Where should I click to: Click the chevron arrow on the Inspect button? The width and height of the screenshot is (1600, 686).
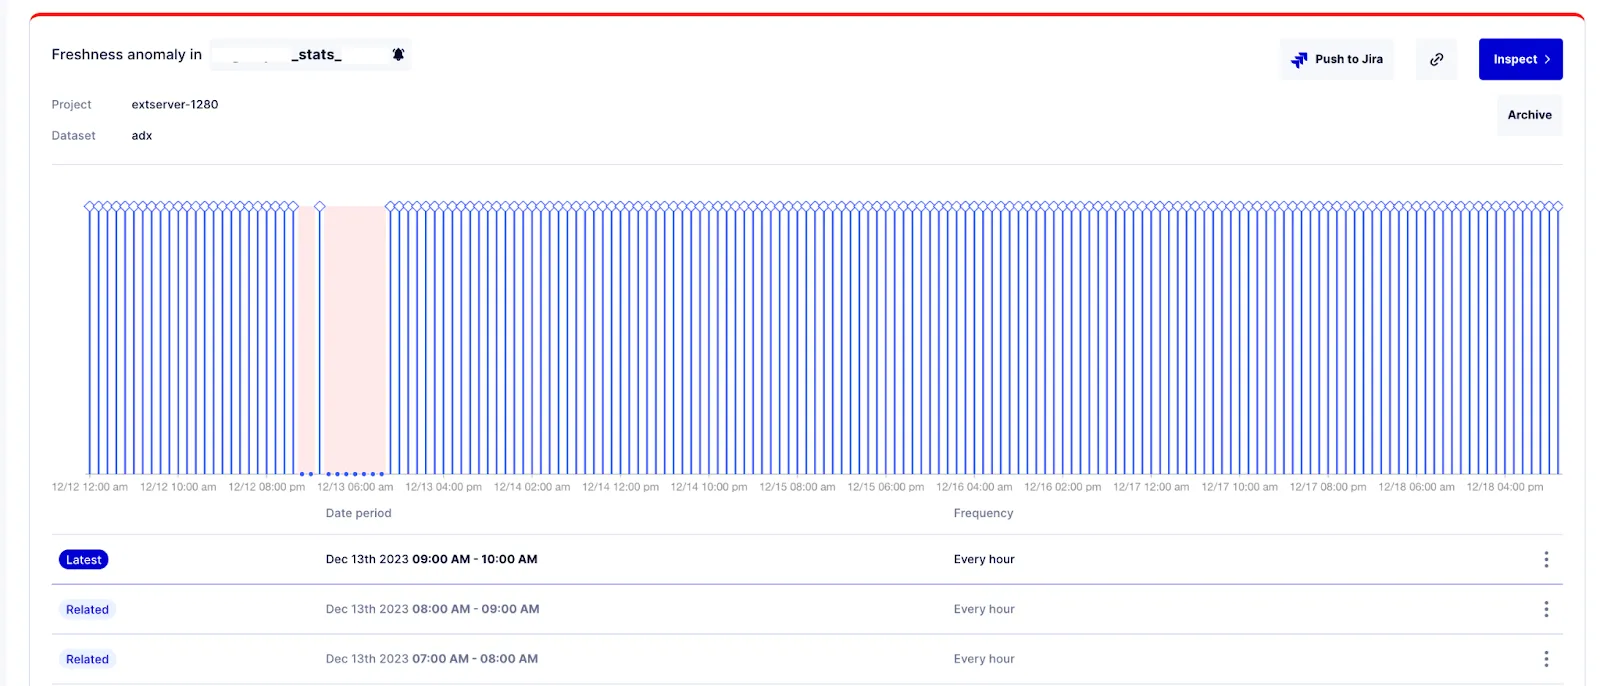(1547, 60)
